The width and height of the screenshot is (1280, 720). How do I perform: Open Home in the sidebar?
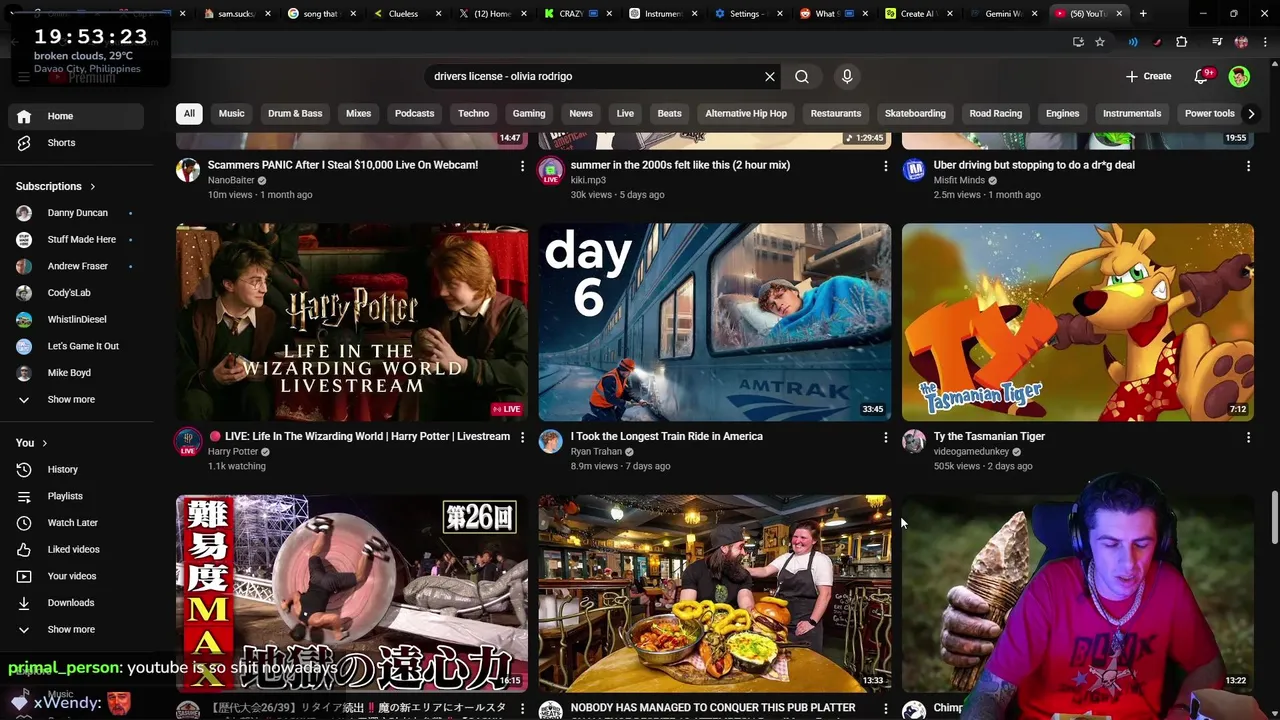(76, 116)
